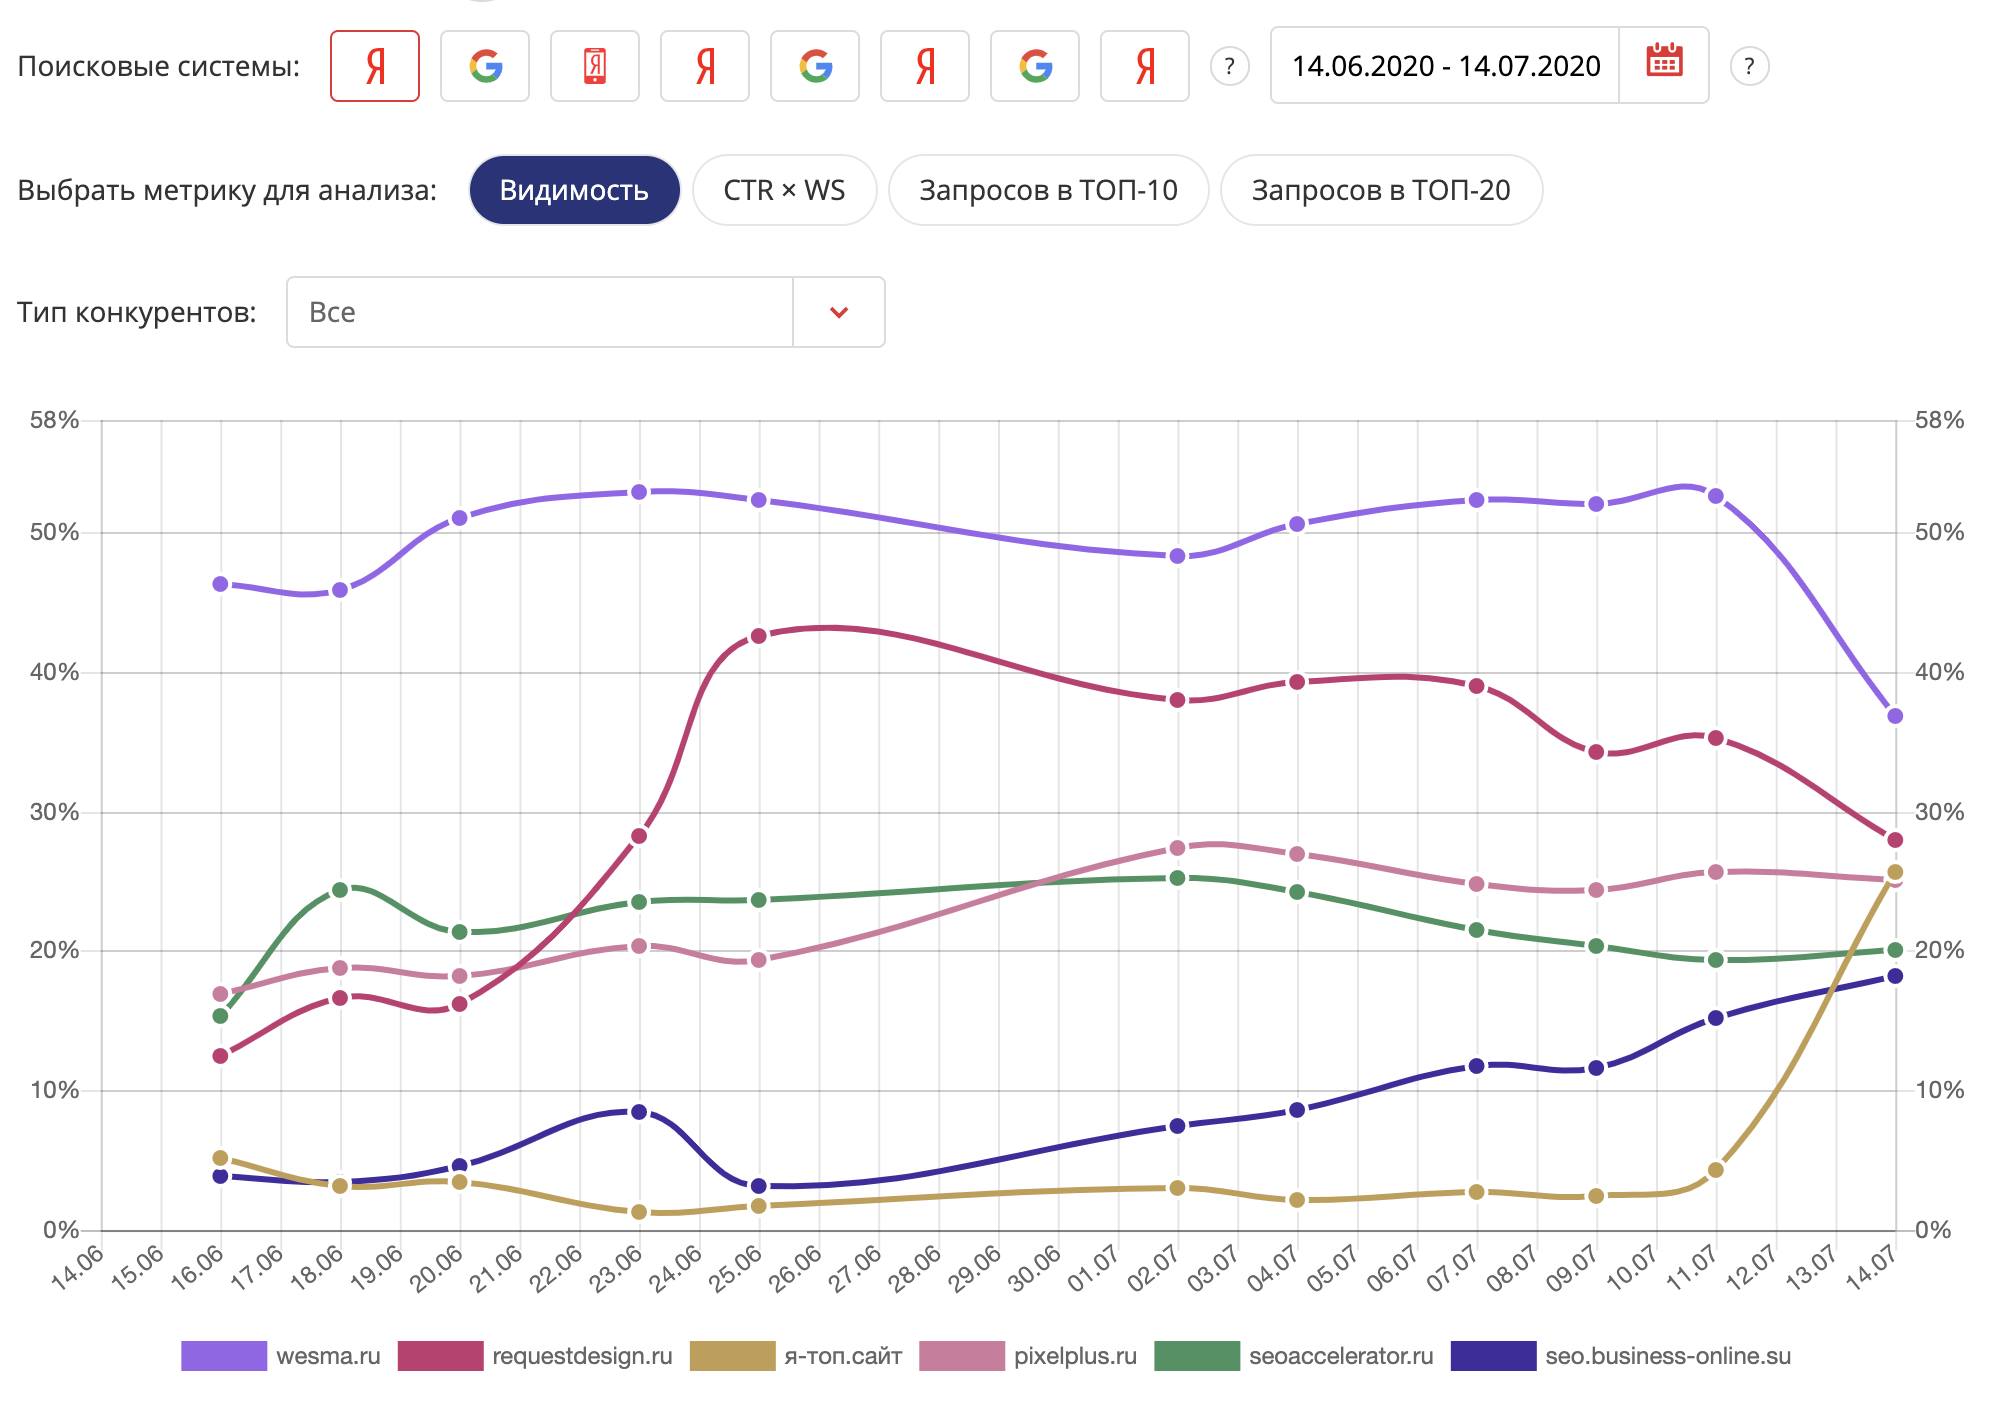Image resolution: width=1990 pixels, height=1410 pixels.
Task: Select the last Google search engine icon
Action: point(1034,66)
